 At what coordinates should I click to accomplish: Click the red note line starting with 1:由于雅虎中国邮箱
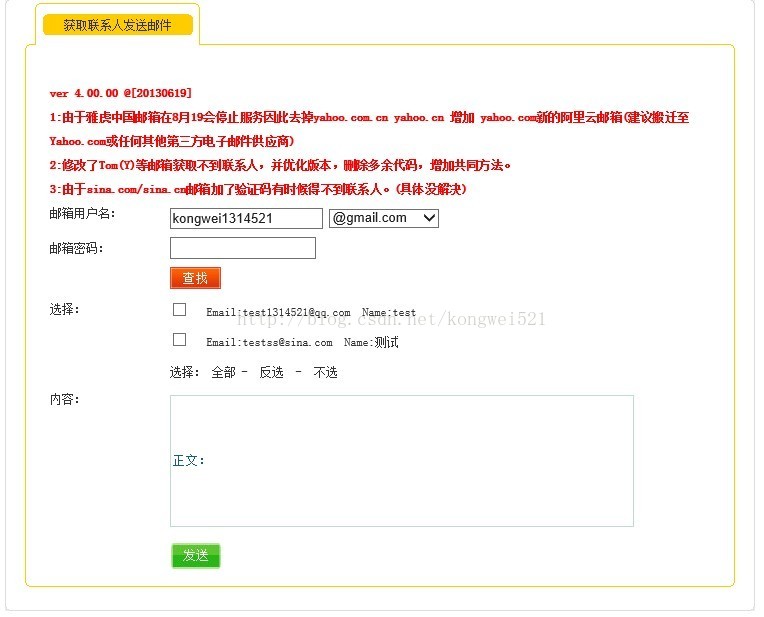pyautogui.click(x=369, y=129)
